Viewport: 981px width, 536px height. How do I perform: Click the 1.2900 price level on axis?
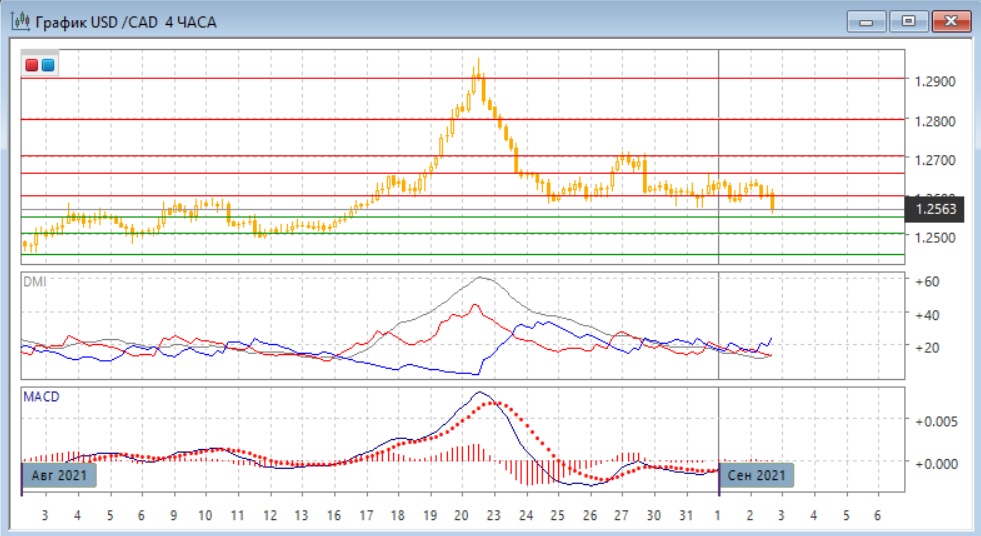click(x=934, y=81)
